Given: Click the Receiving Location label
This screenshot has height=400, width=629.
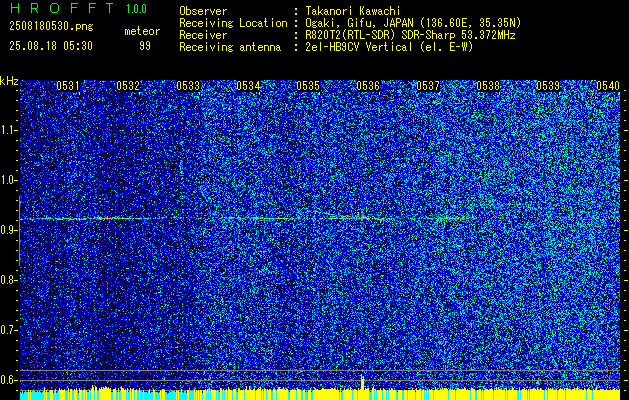Looking at the screenshot, I should [233, 23].
